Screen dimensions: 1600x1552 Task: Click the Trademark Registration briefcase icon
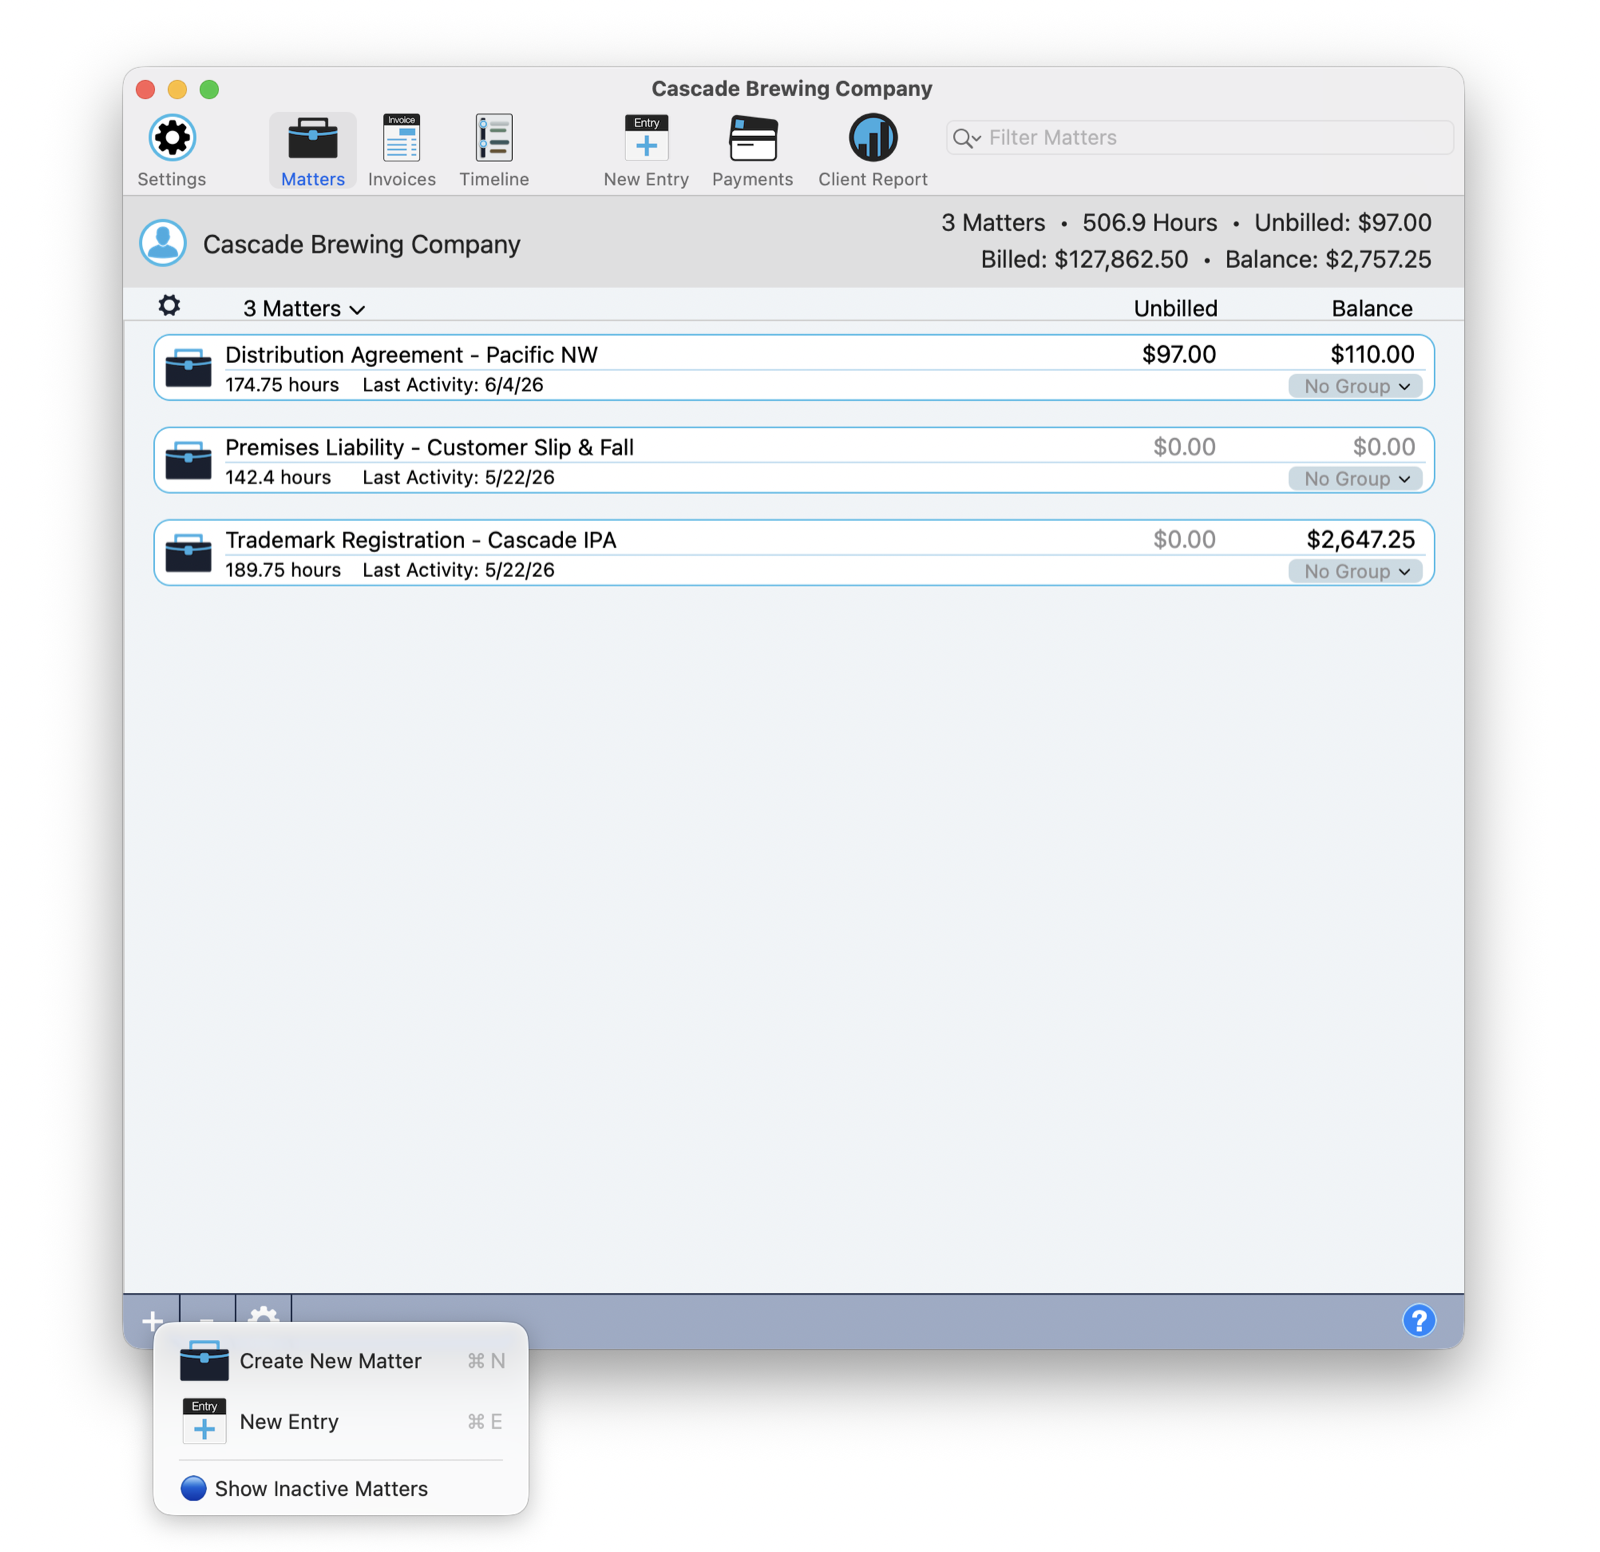pyautogui.click(x=188, y=552)
